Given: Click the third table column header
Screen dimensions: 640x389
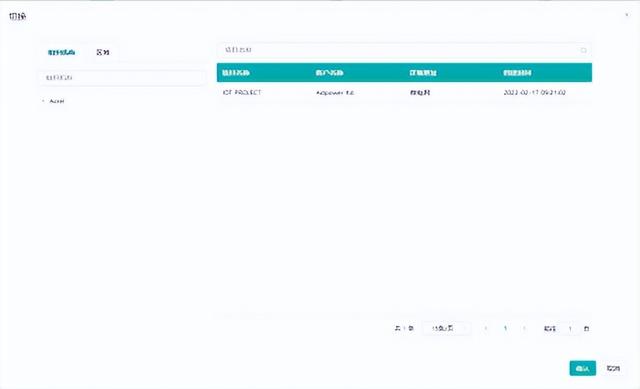Looking at the screenshot, I should pos(423,73).
